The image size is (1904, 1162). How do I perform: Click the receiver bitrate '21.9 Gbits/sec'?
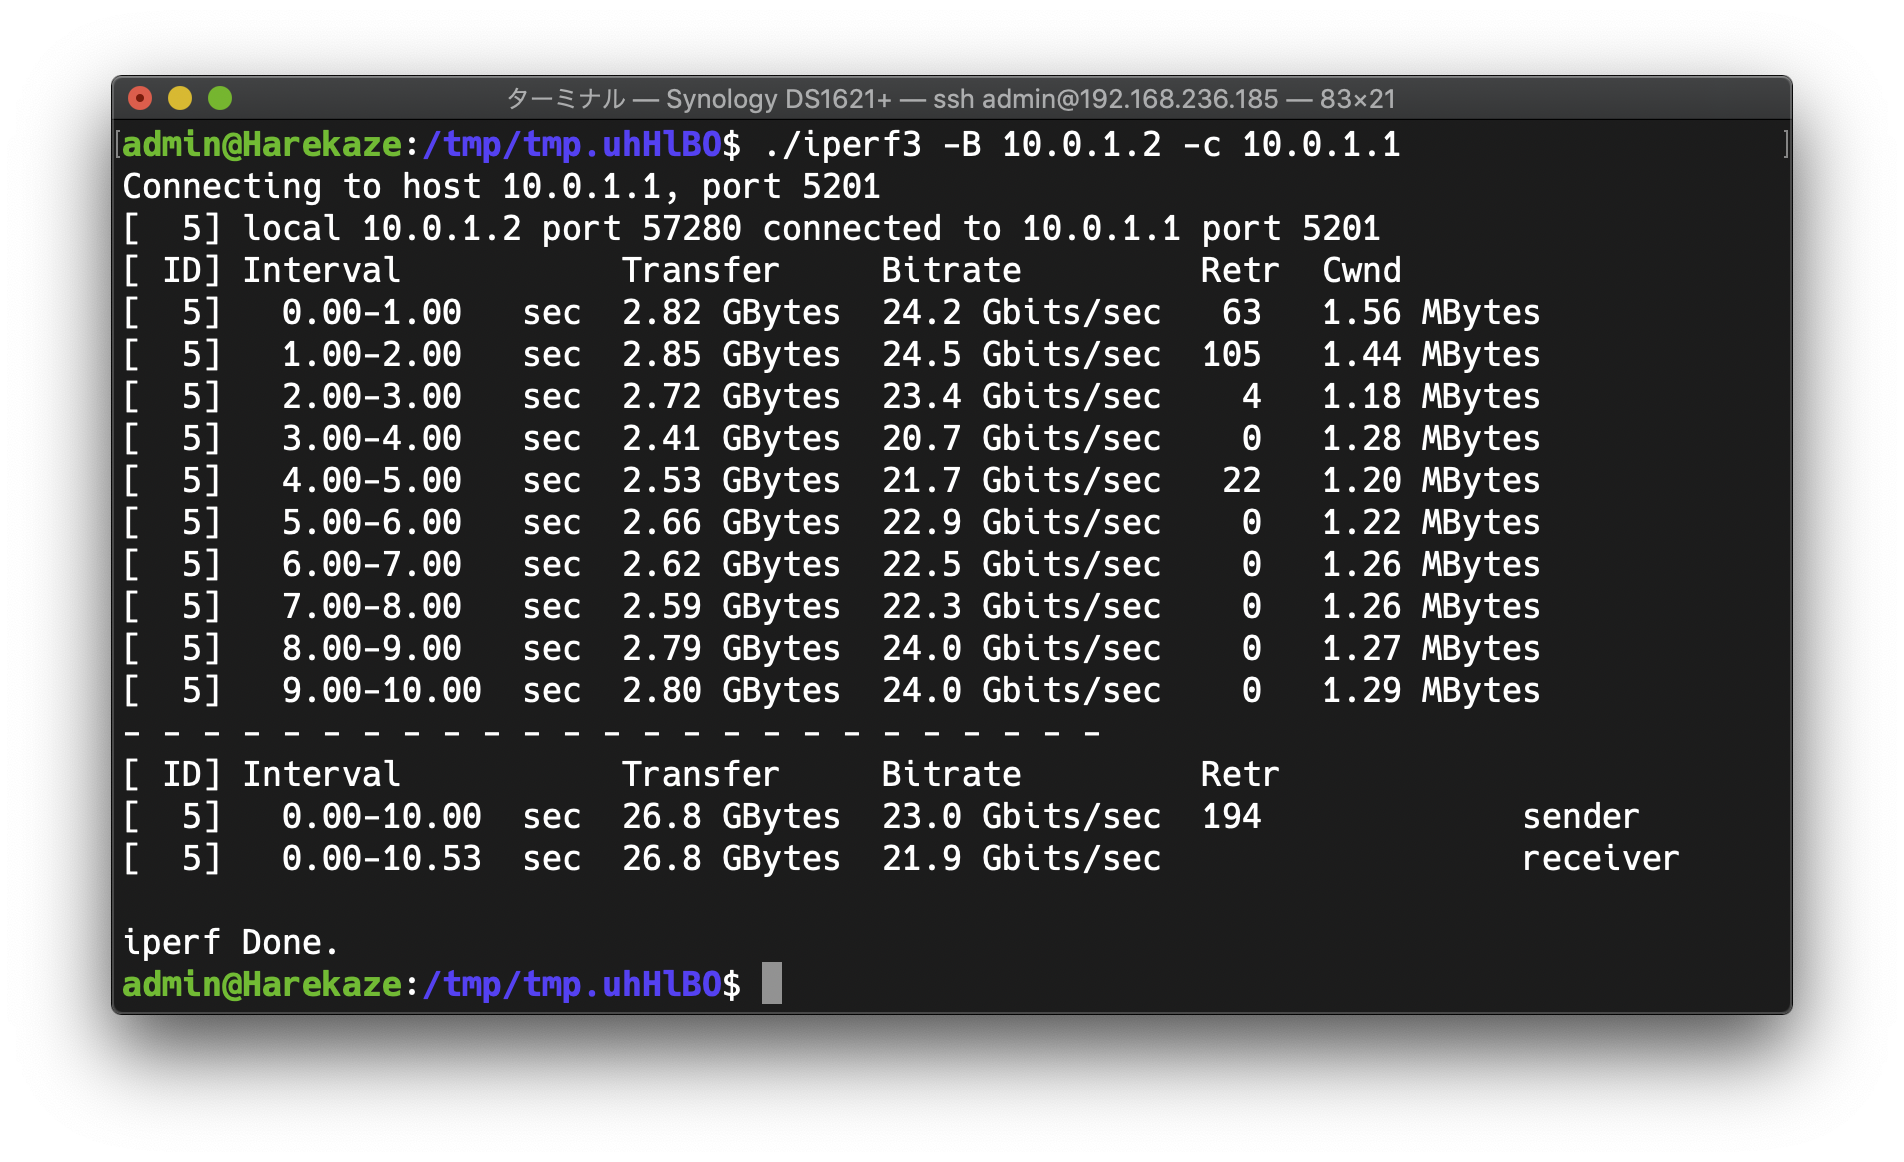coord(1021,859)
